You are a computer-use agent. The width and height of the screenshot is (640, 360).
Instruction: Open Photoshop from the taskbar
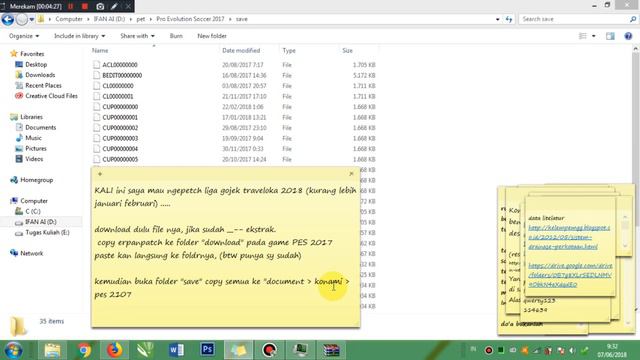207,350
